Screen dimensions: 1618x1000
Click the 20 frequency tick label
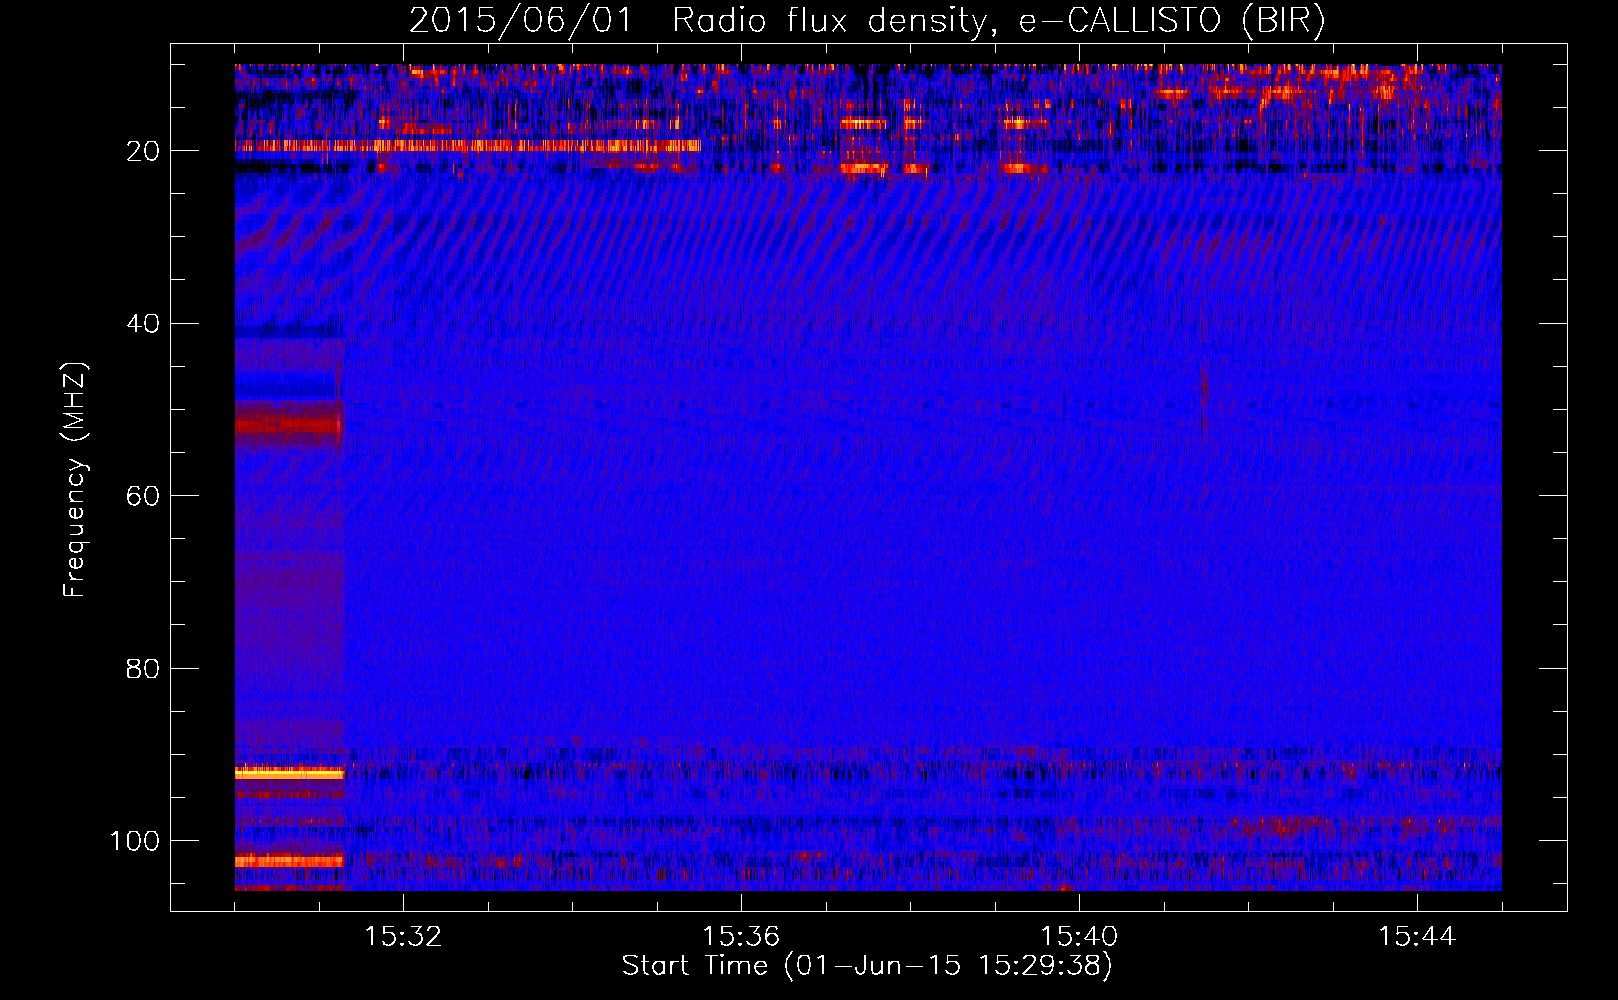click(143, 151)
